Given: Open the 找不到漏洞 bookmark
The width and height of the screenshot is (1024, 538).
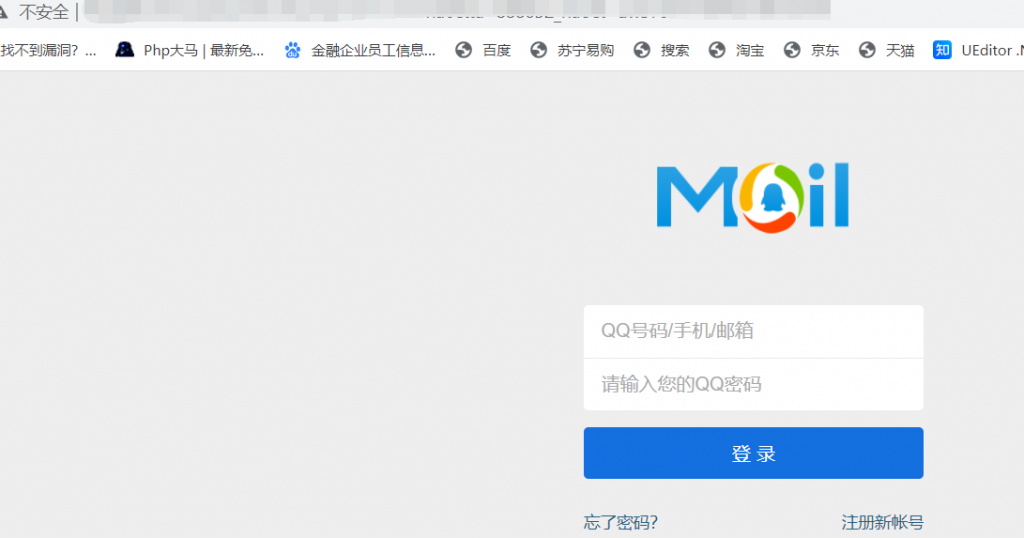Looking at the screenshot, I should (x=48, y=50).
